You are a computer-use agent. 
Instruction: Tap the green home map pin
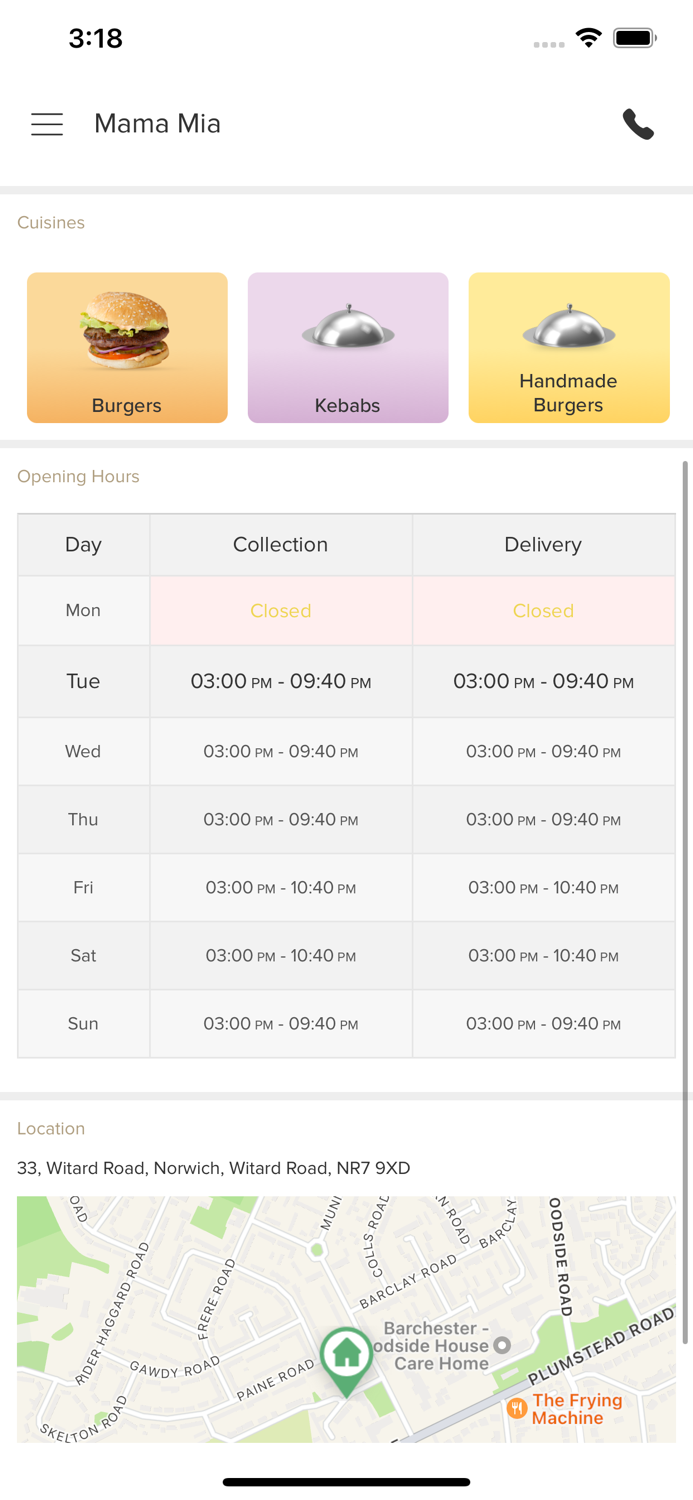pyautogui.click(x=346, y=1358)
